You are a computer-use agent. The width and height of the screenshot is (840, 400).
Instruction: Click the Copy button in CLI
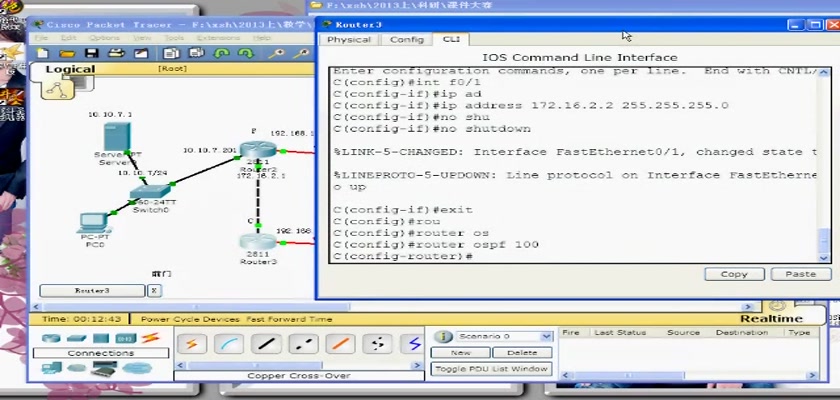tap(734, 274)
